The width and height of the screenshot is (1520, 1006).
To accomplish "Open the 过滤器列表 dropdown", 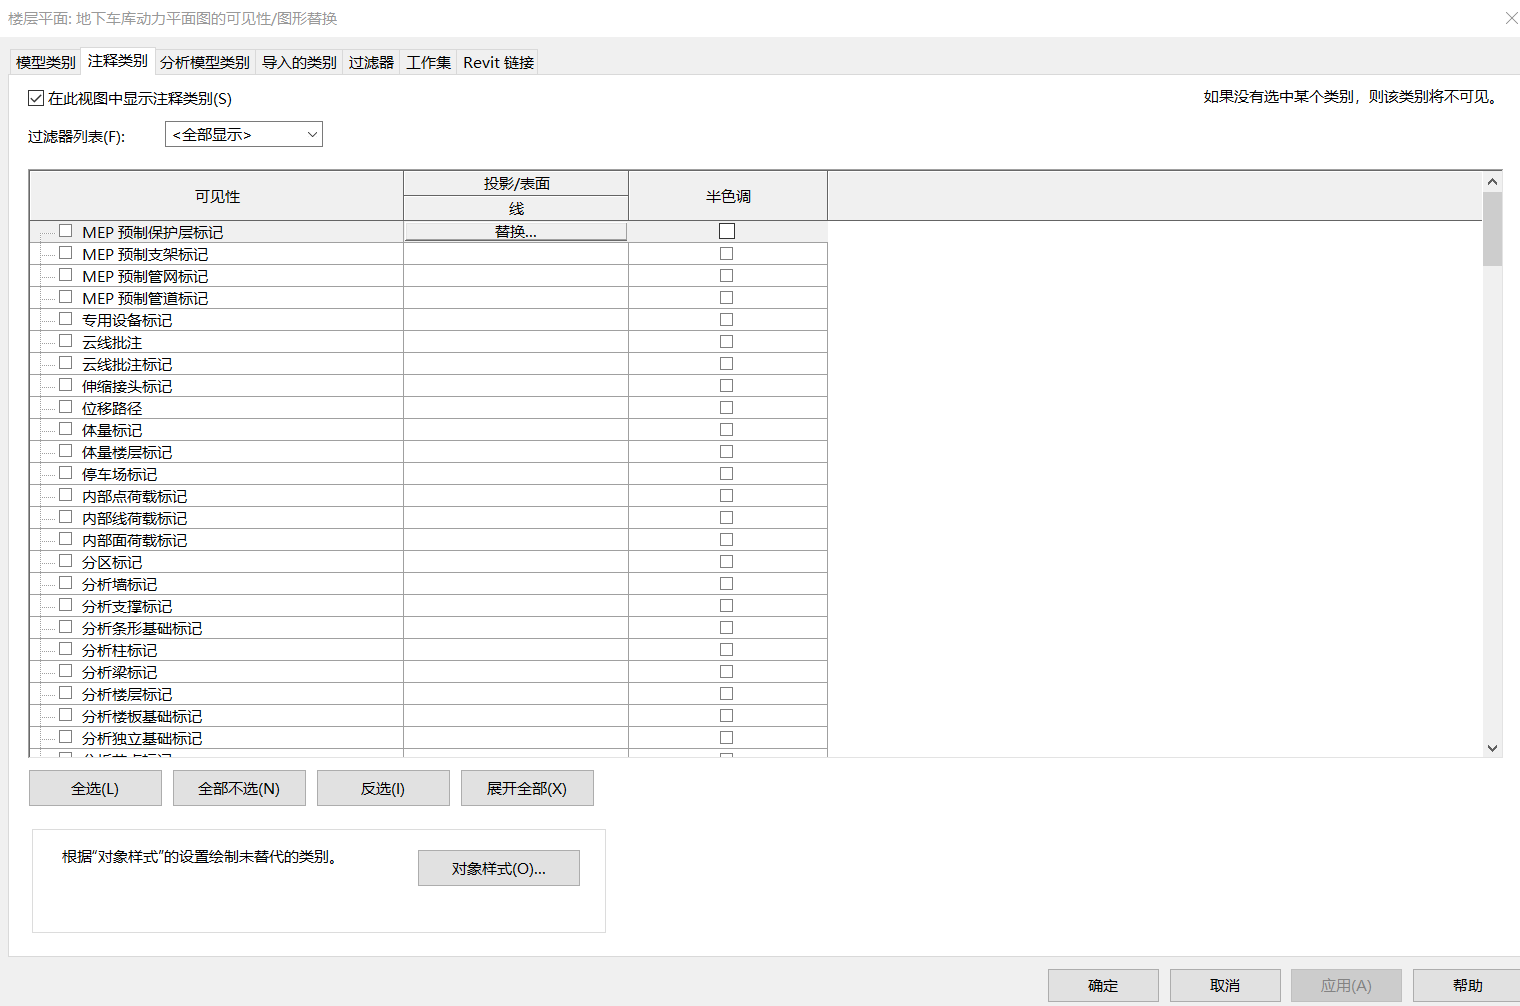I will click(244, 134).
